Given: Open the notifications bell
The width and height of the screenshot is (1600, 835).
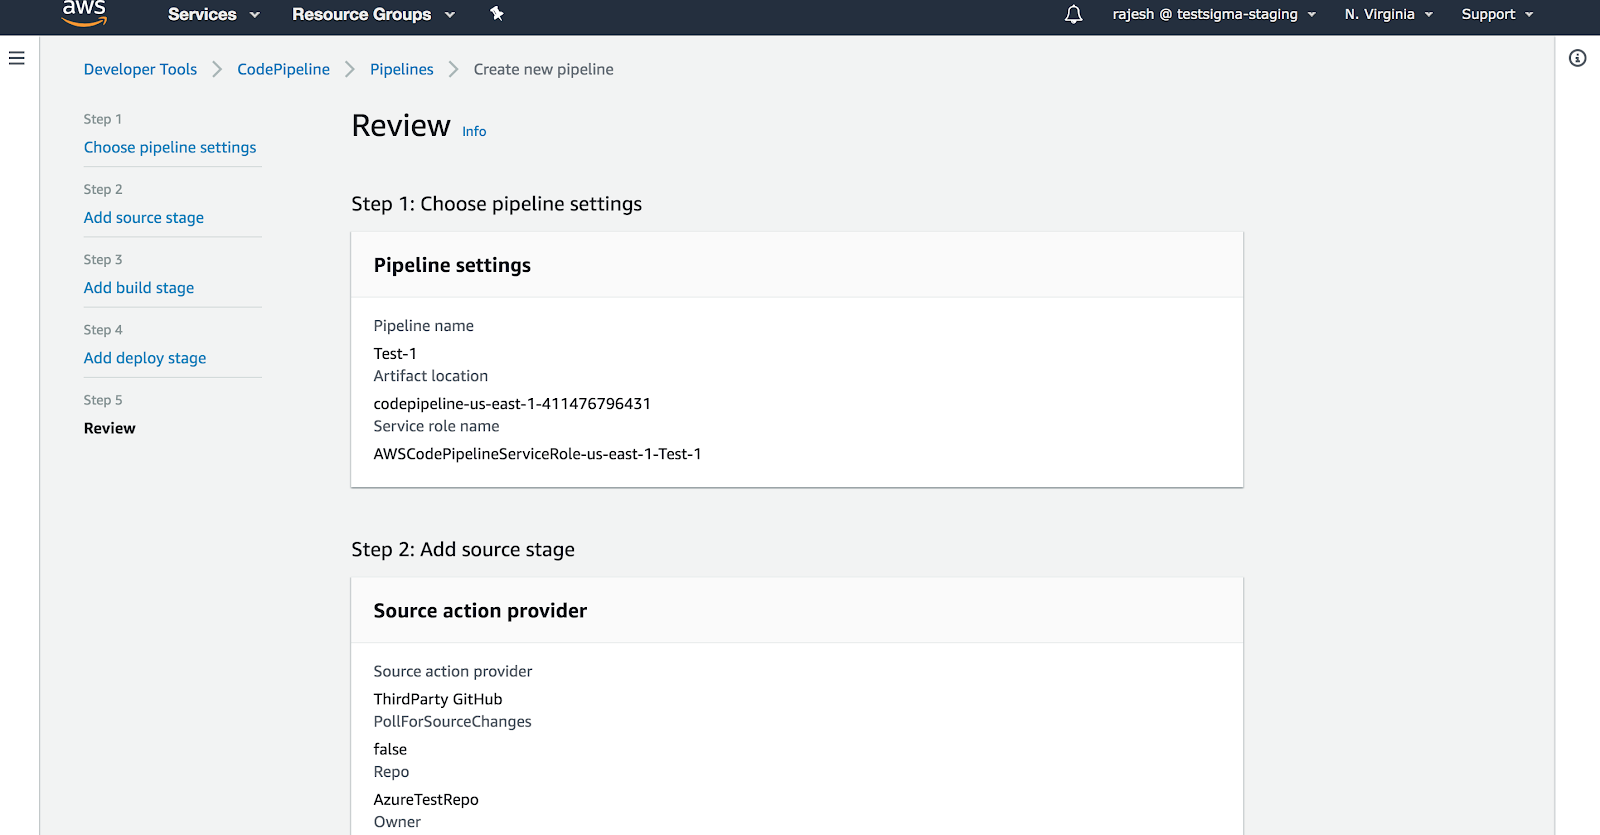Looking at the screenshot, I should coord(1073,14).
